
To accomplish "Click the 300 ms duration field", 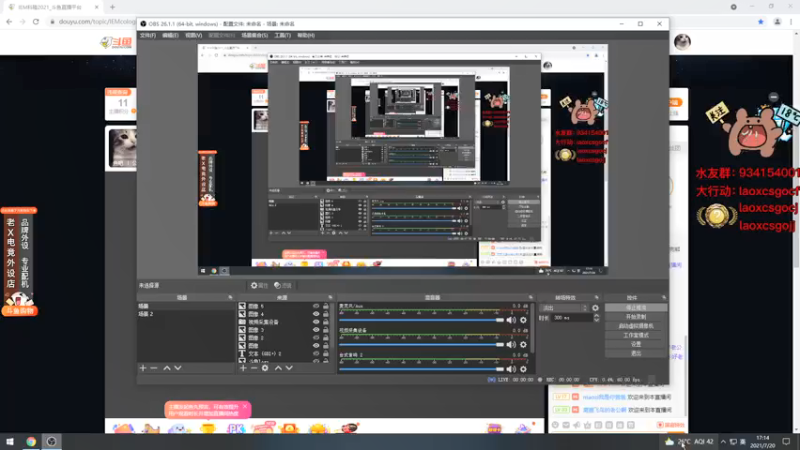I will pyautogui.click(x=572, y=318).
